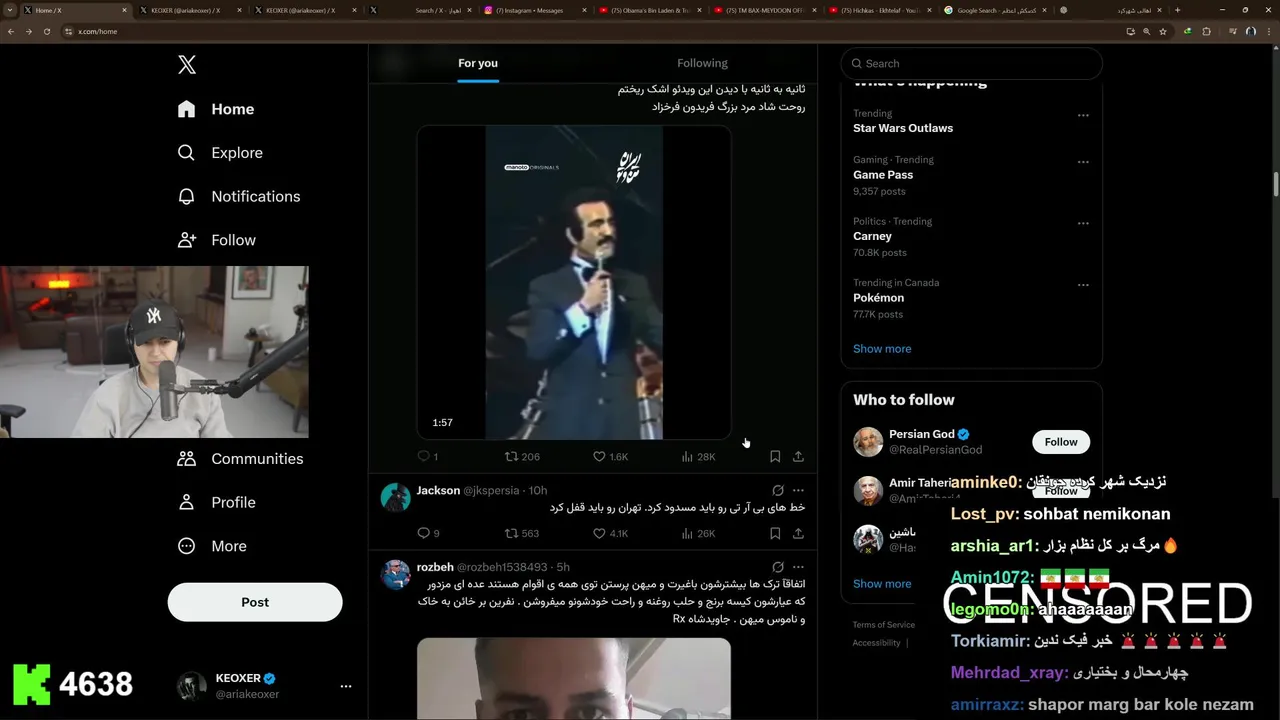Follow Persian God
Image resolution: width=1280 pixels, height=720 pixels.
coord(1061,442)
